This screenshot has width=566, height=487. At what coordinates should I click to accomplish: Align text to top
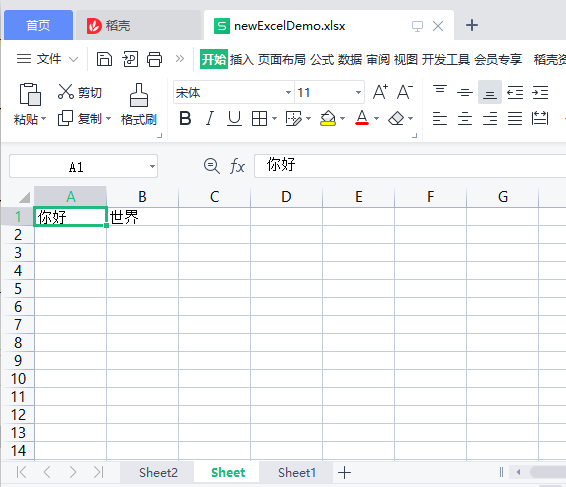[440, 89]
